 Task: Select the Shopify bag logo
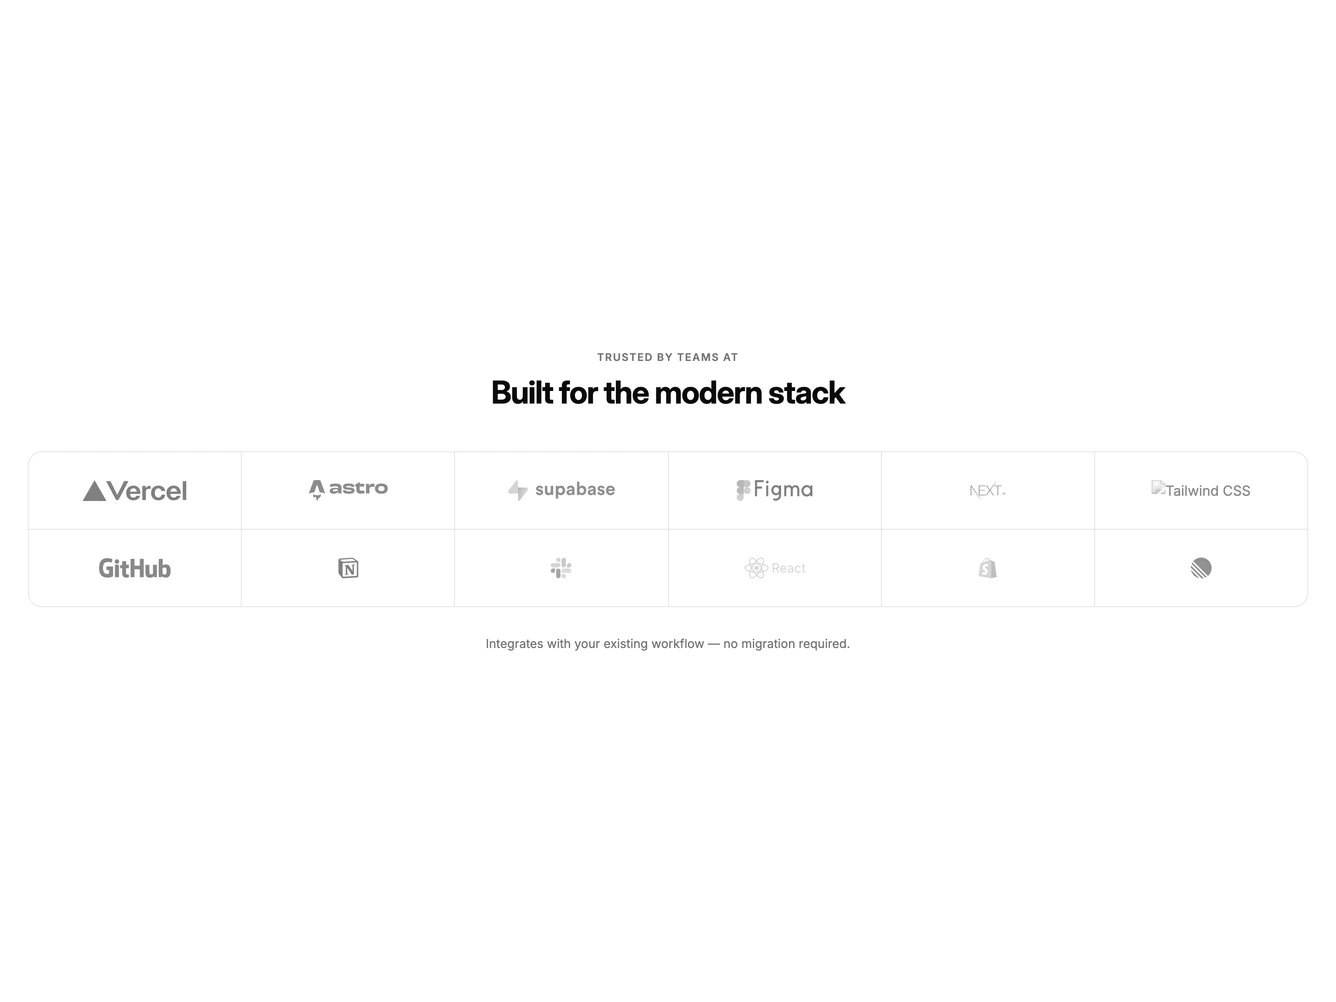pyautogui.click(x=988, y=568)
